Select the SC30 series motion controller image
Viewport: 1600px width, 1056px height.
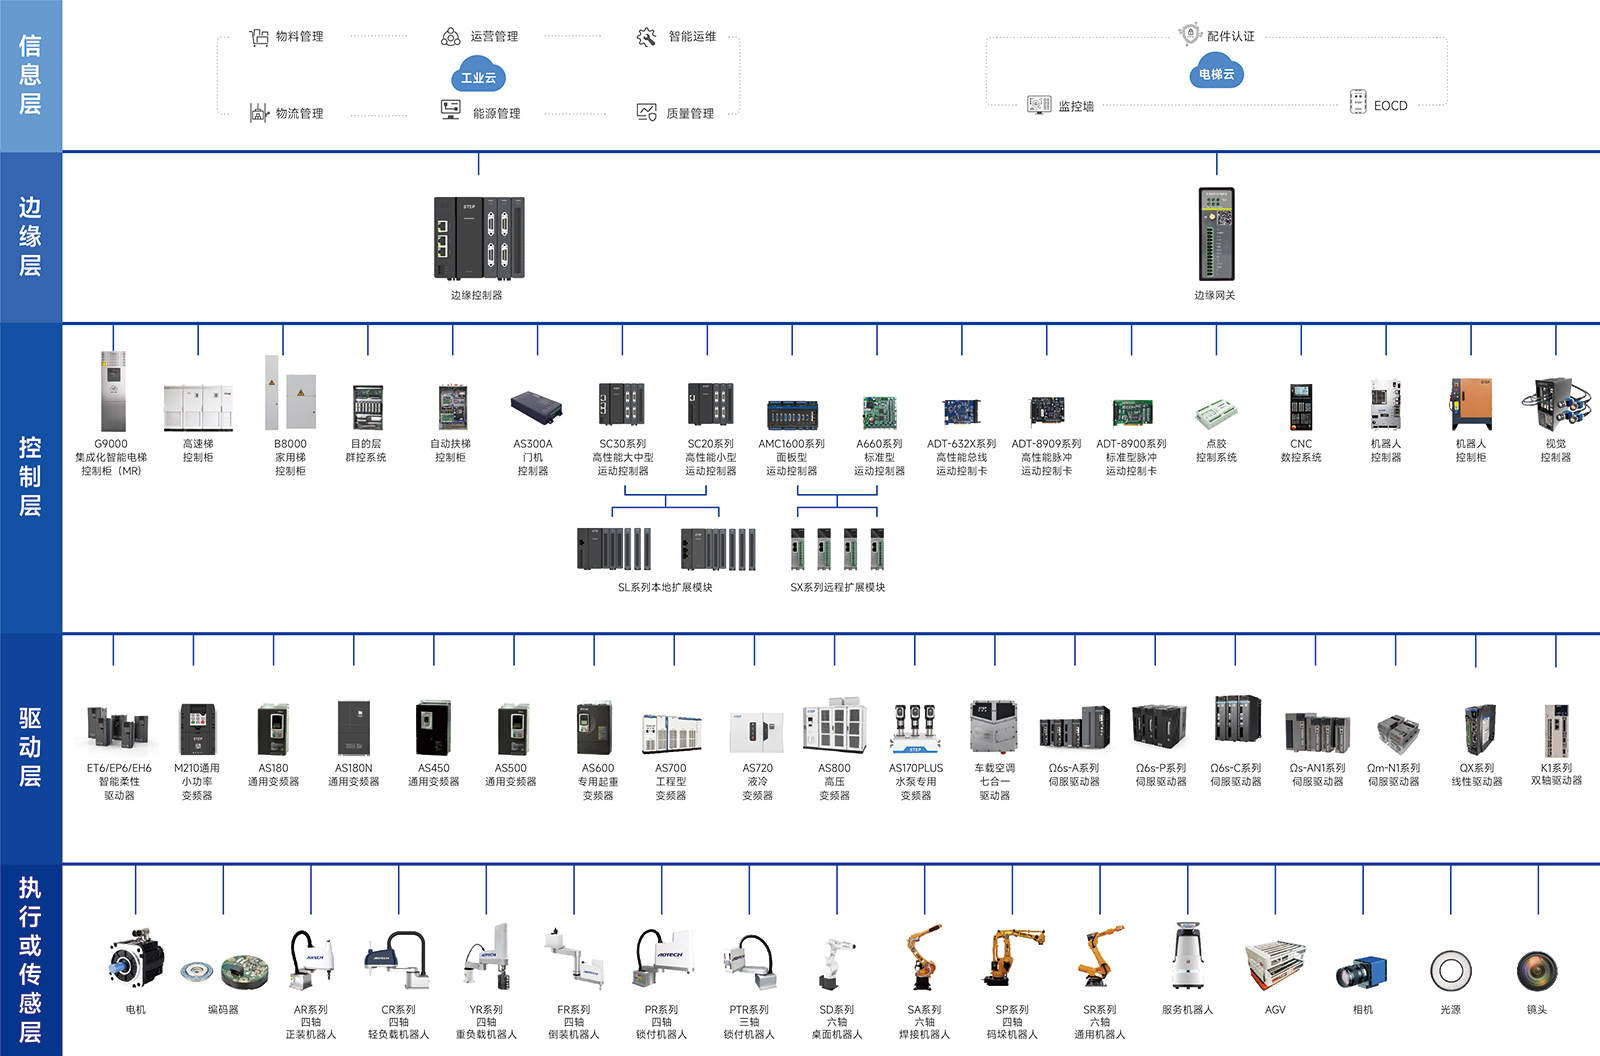pos(622,404)
